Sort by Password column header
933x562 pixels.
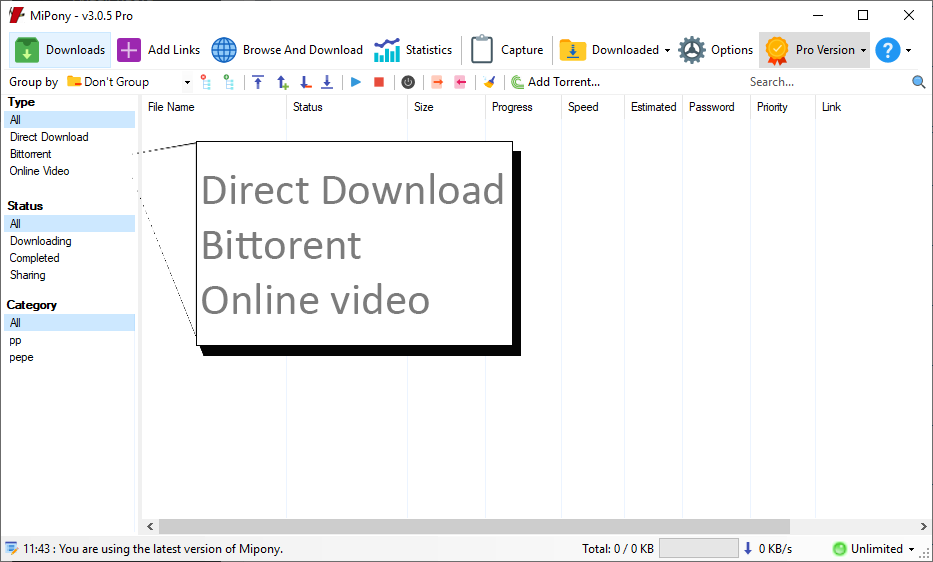(x=716, y=107)
